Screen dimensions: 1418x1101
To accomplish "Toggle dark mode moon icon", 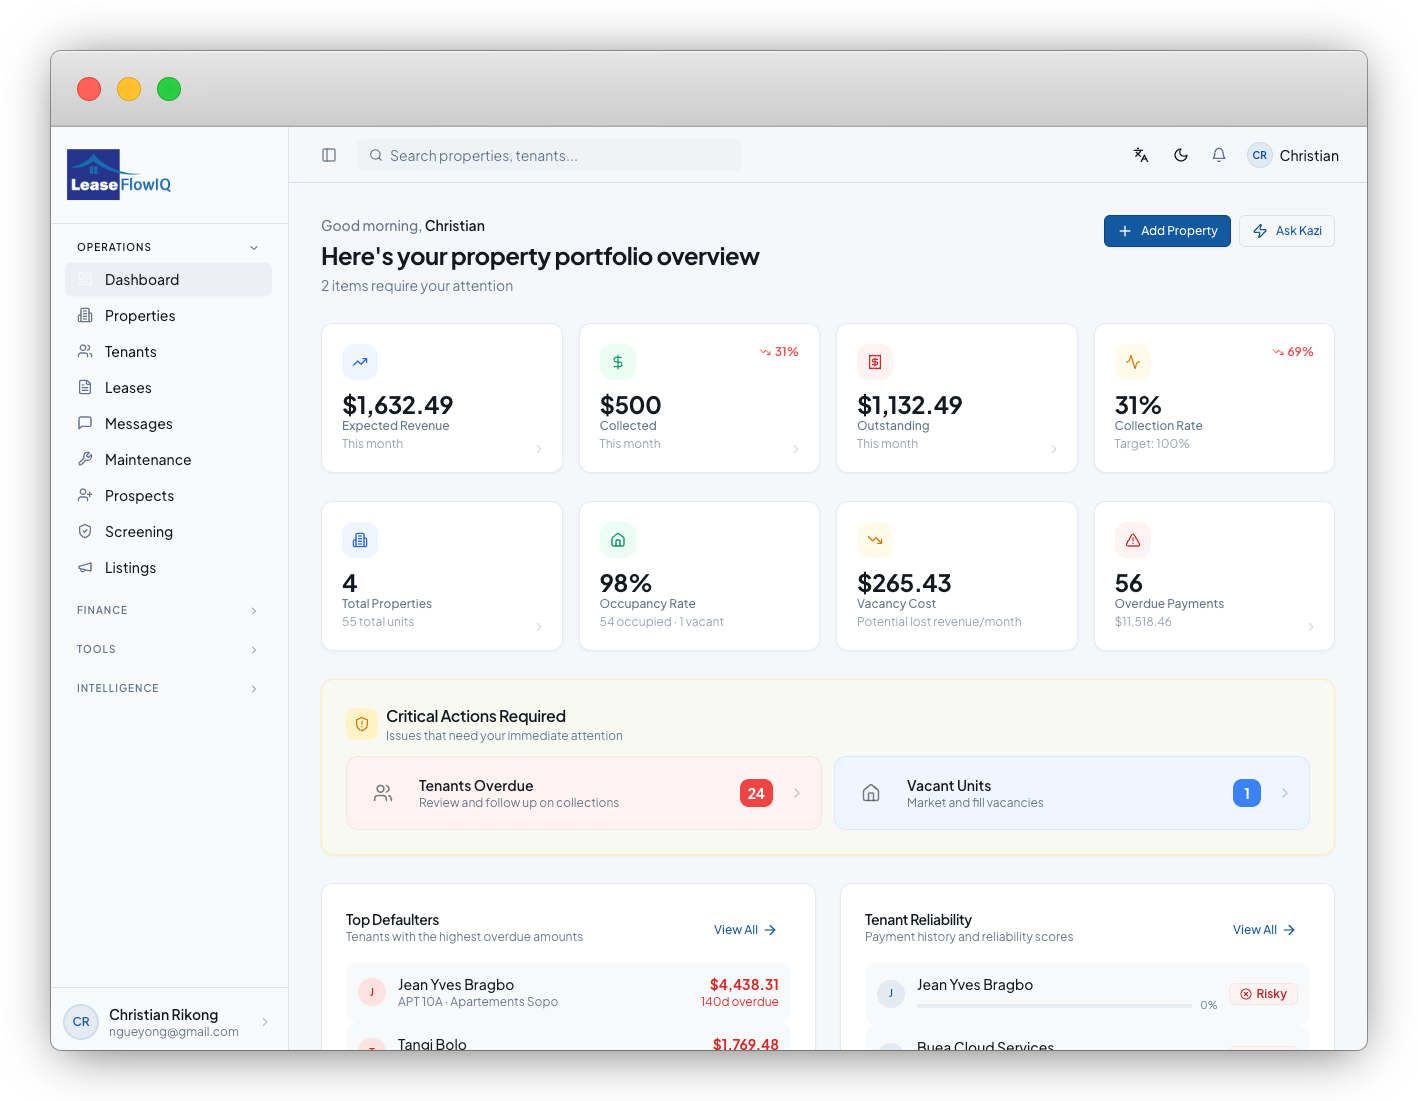I will pyautogui.click(x=1181, y=155).
